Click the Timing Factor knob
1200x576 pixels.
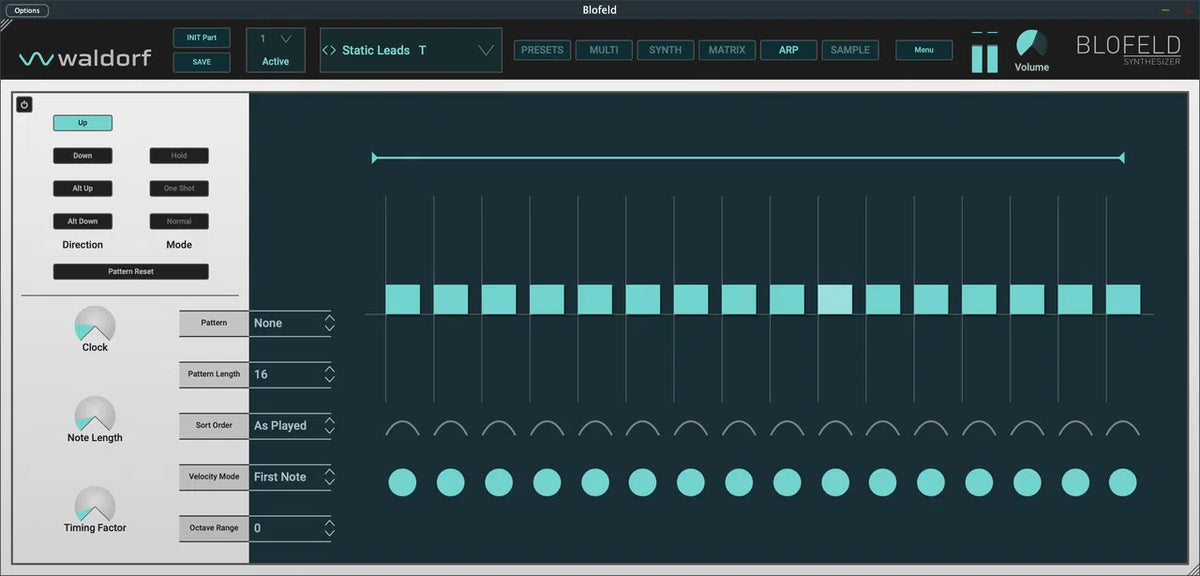[95, 505]
